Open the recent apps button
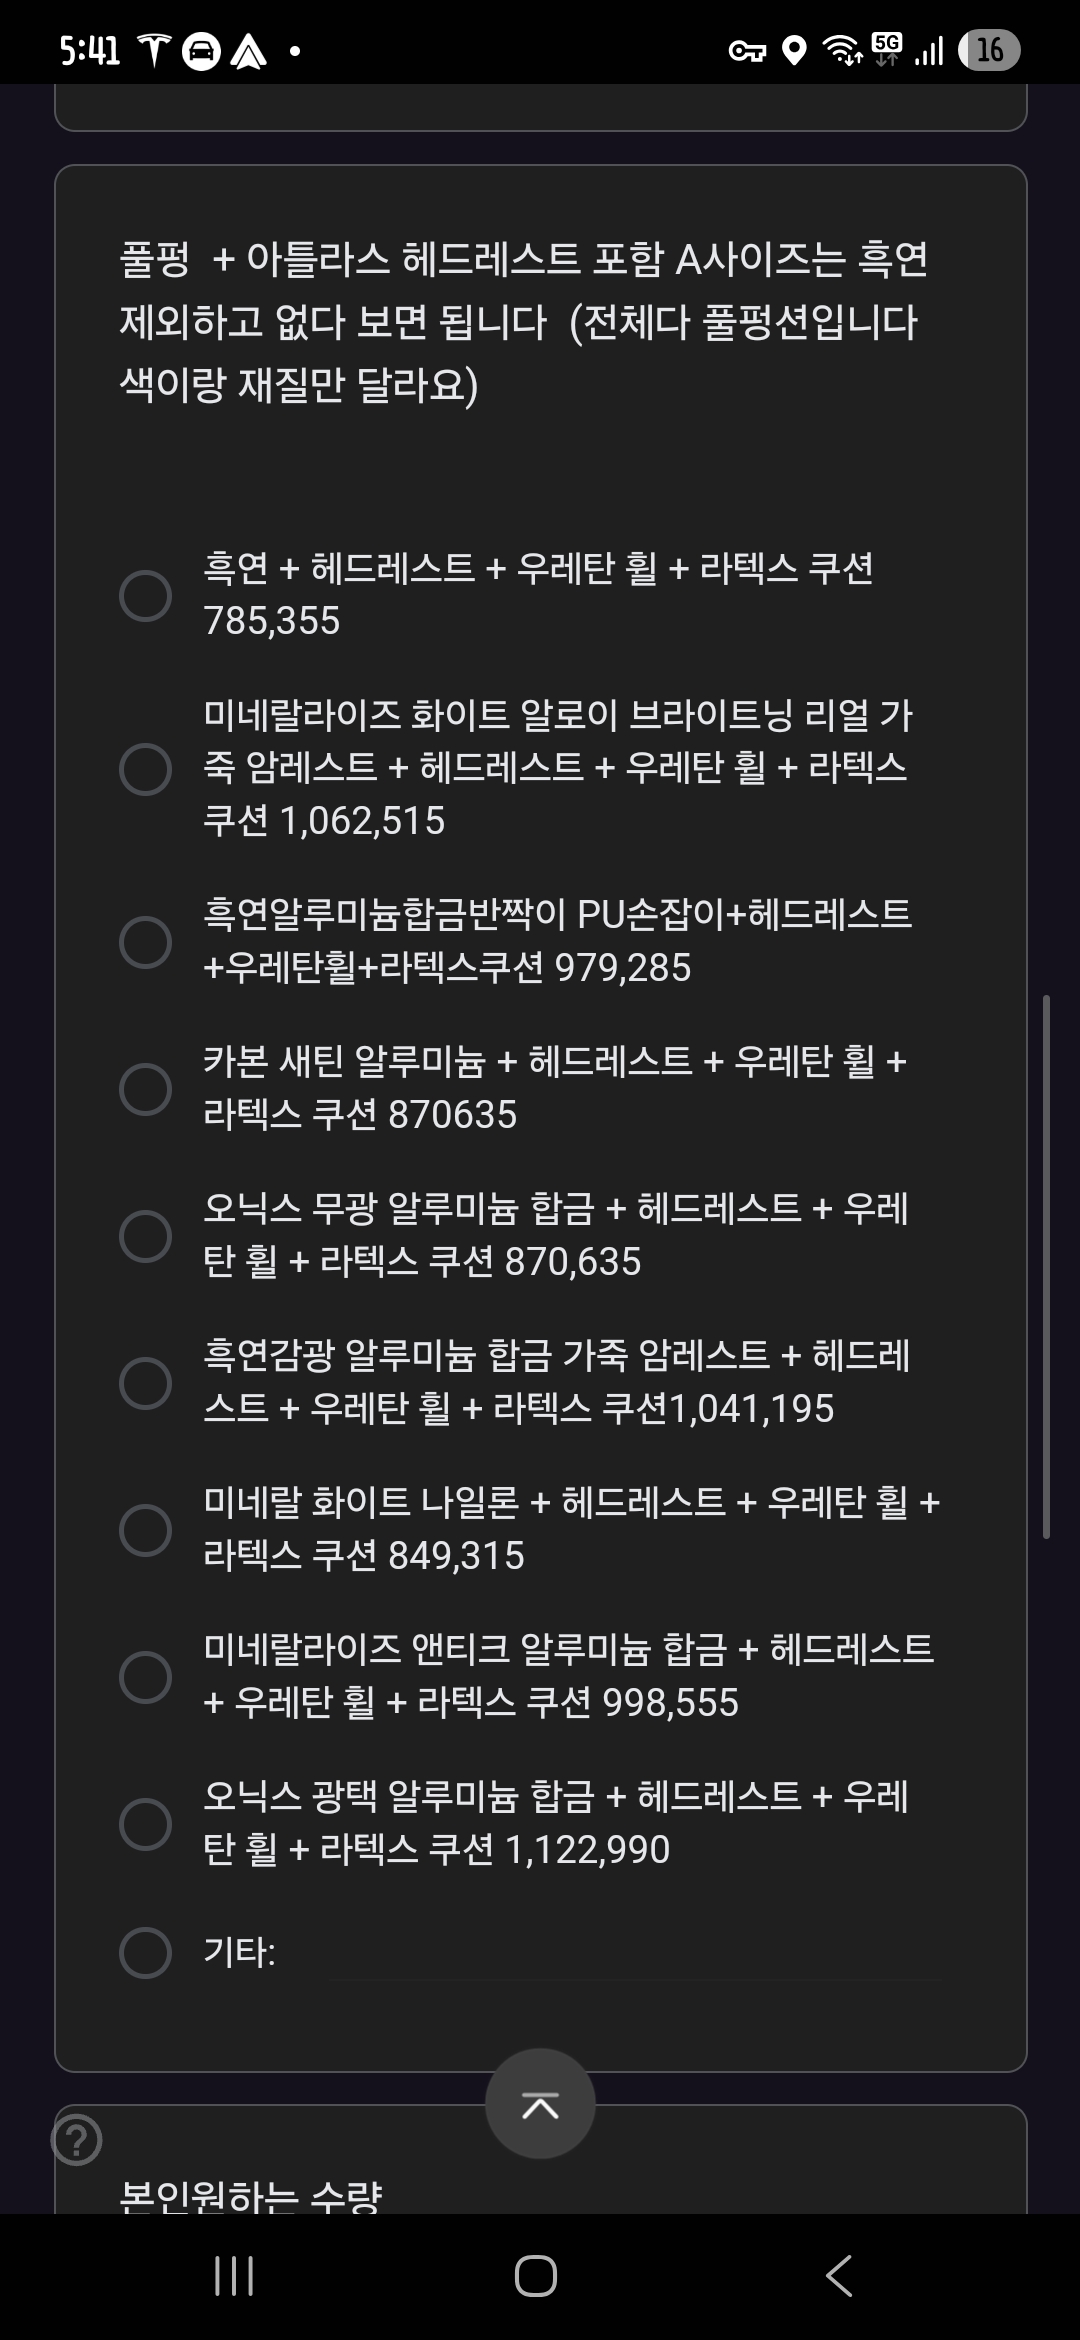Viewport: 1080px width, 2340px height. [234, 2276]
